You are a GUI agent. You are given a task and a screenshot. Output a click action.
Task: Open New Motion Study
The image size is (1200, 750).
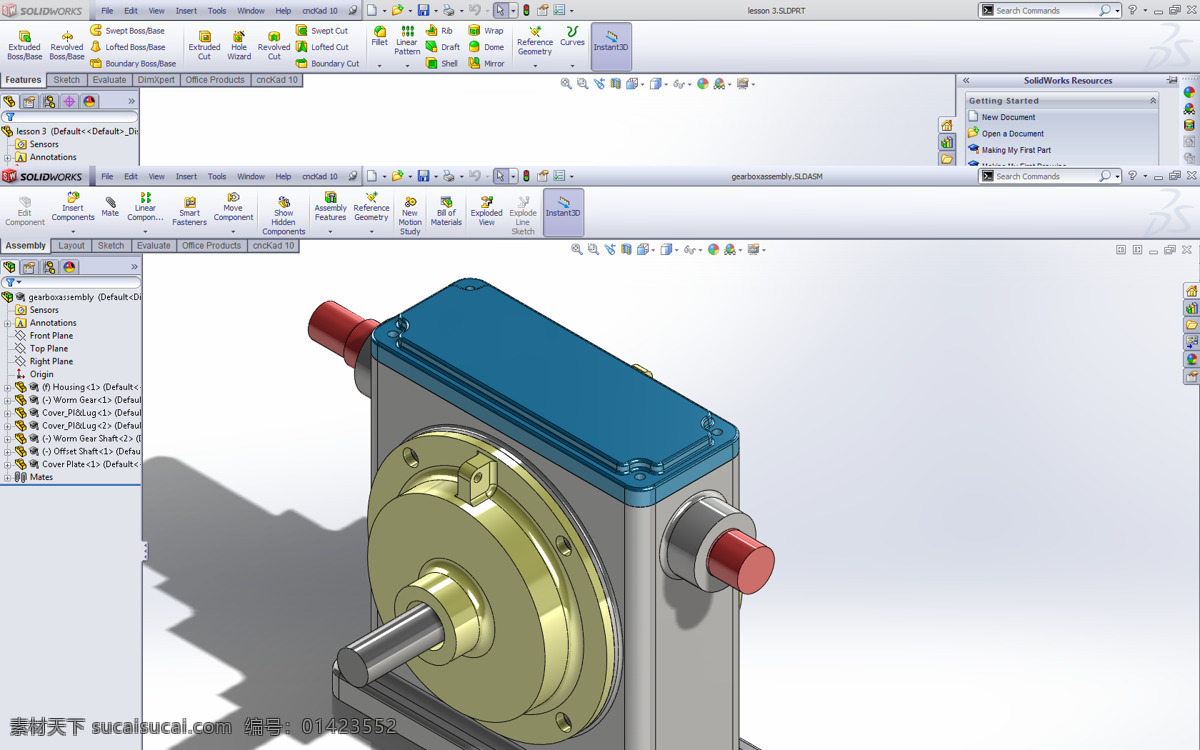(x=410, y=215)
